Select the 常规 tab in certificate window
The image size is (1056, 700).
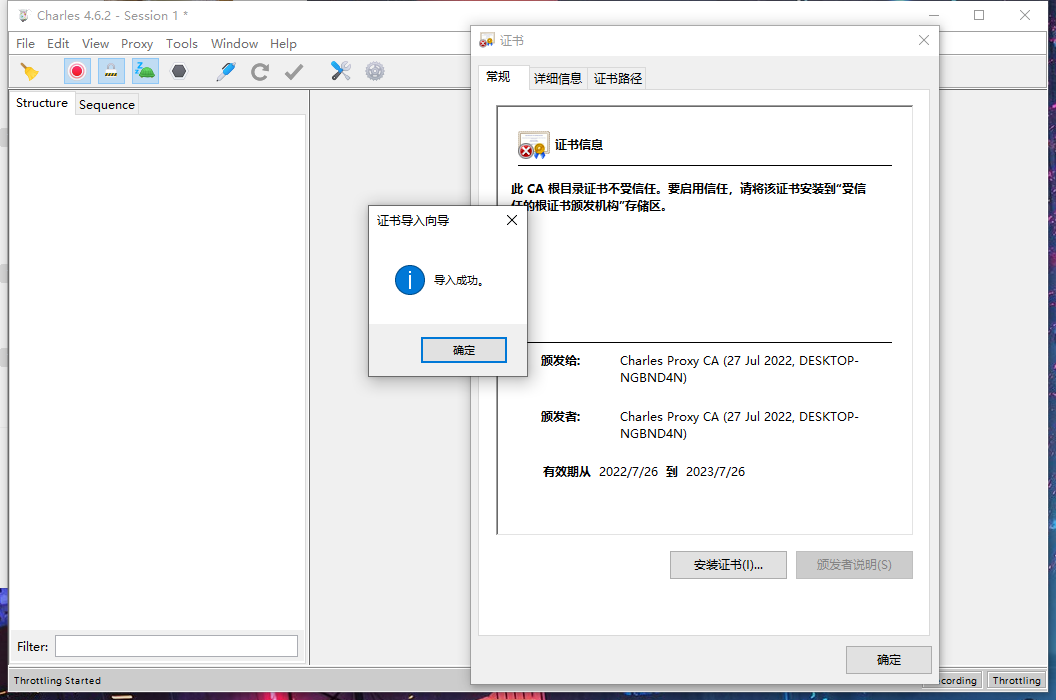tap(498, 77)
